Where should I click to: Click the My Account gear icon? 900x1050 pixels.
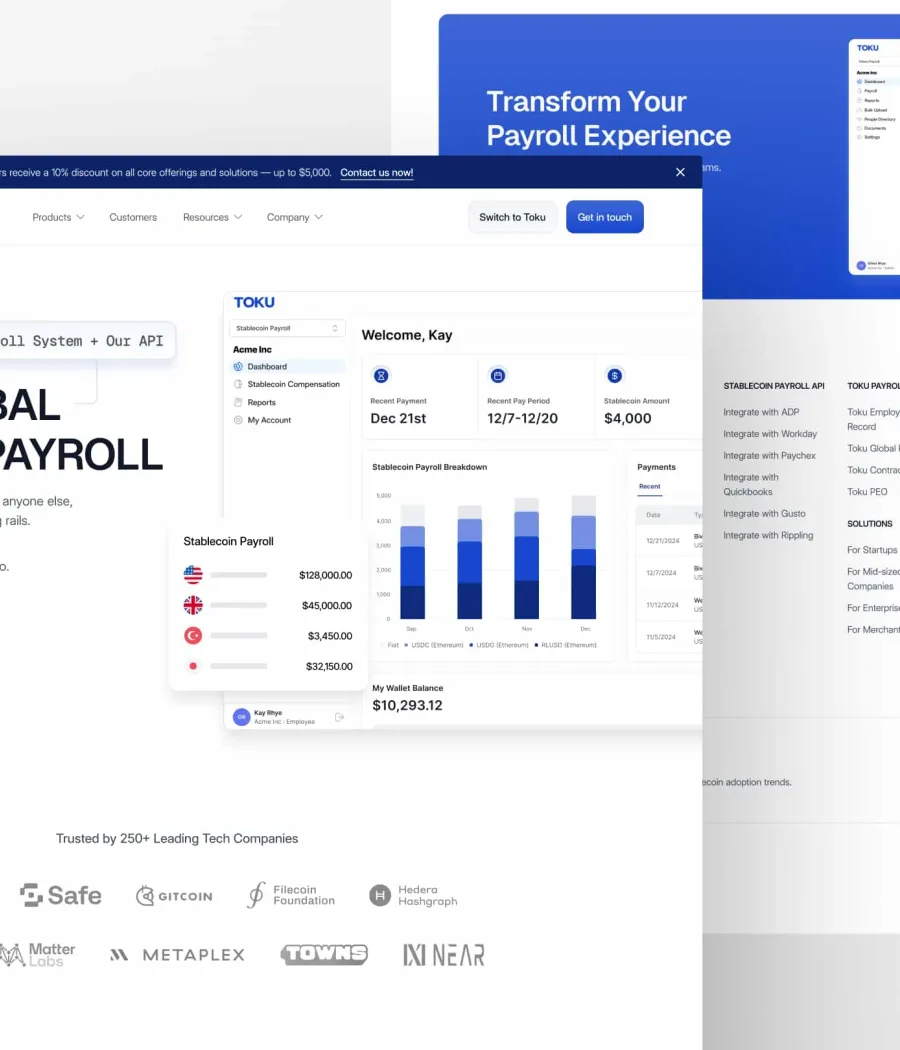pos(238,420)
